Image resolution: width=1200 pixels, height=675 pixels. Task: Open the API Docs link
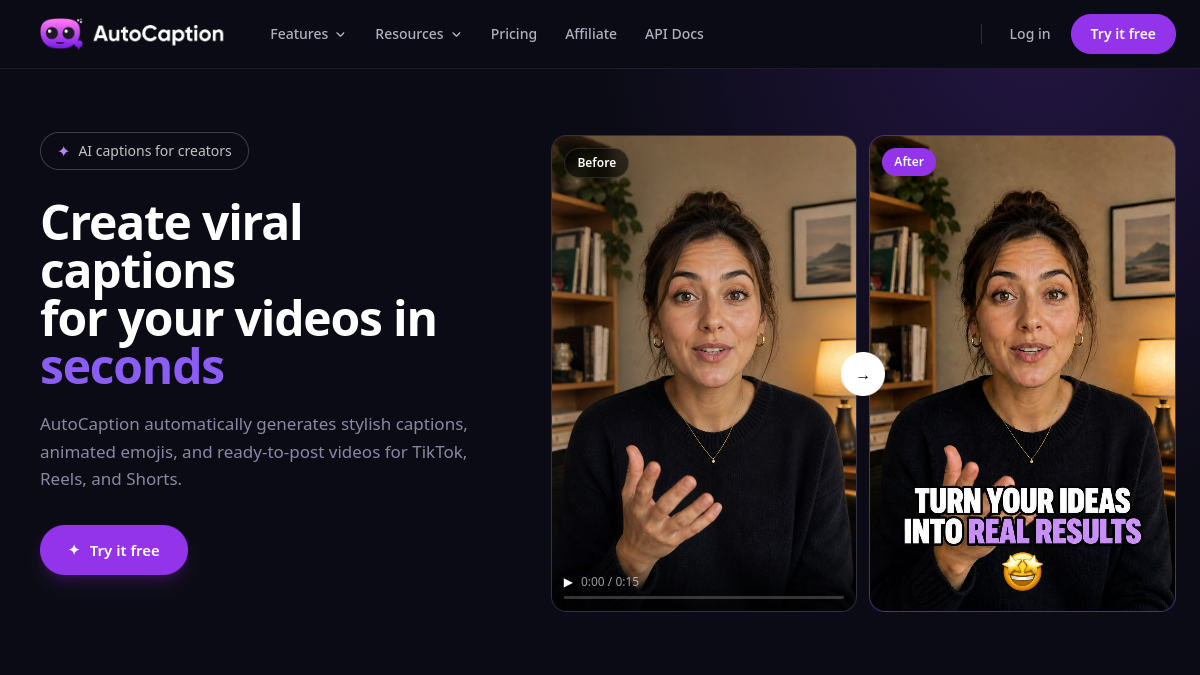(674, 34)
